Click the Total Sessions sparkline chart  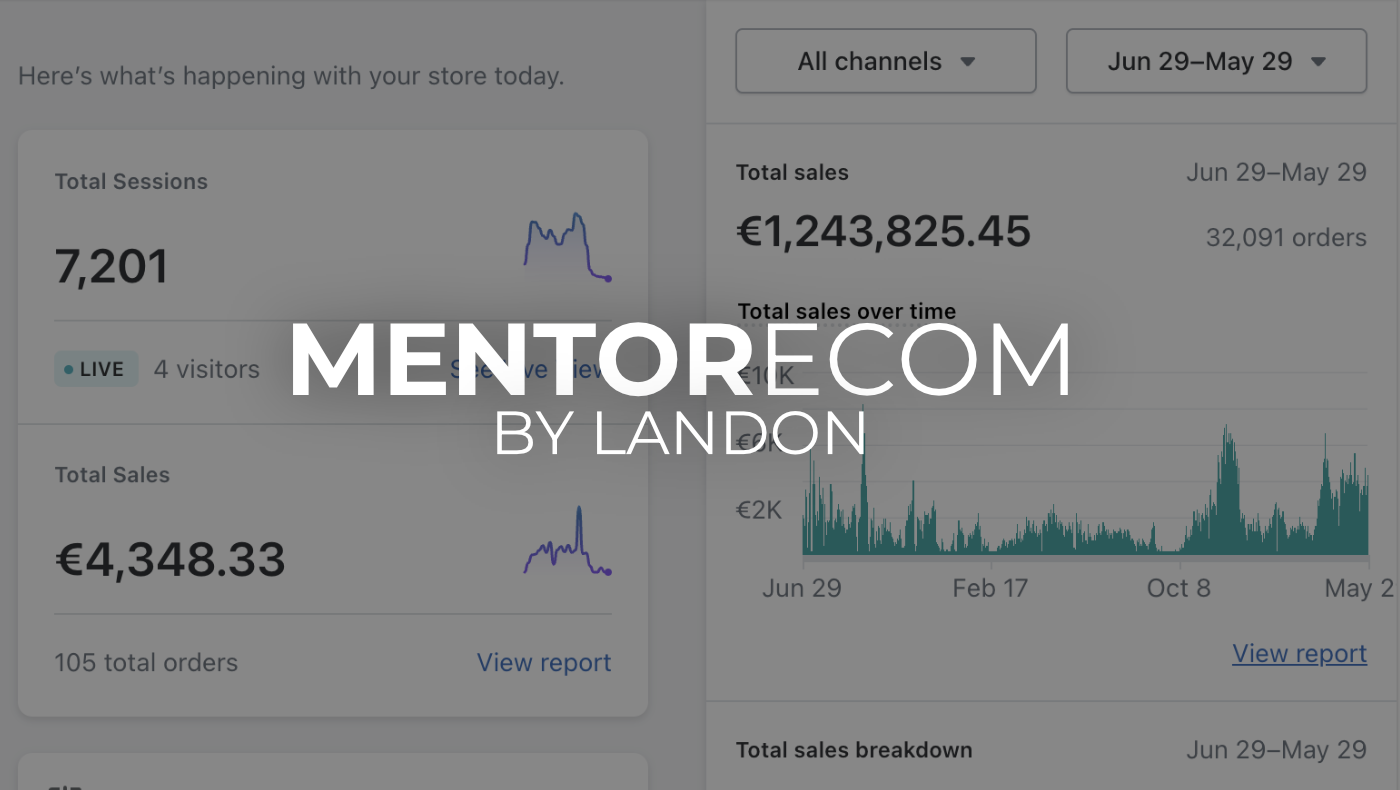(x=567, y=247)
